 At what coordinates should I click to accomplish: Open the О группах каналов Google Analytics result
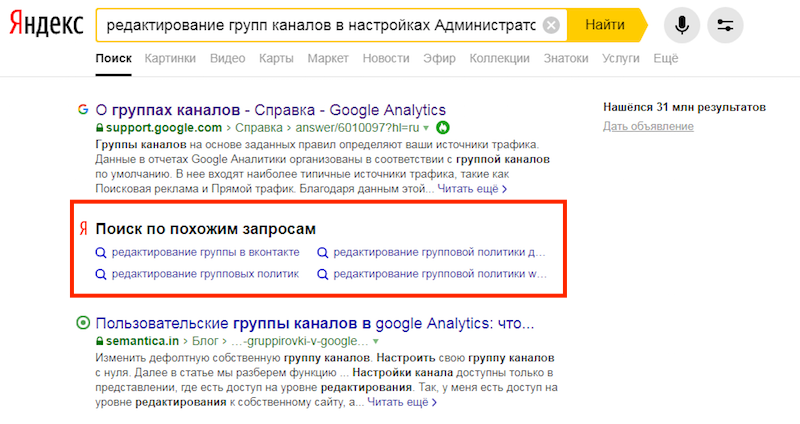(x=270, y=110)
